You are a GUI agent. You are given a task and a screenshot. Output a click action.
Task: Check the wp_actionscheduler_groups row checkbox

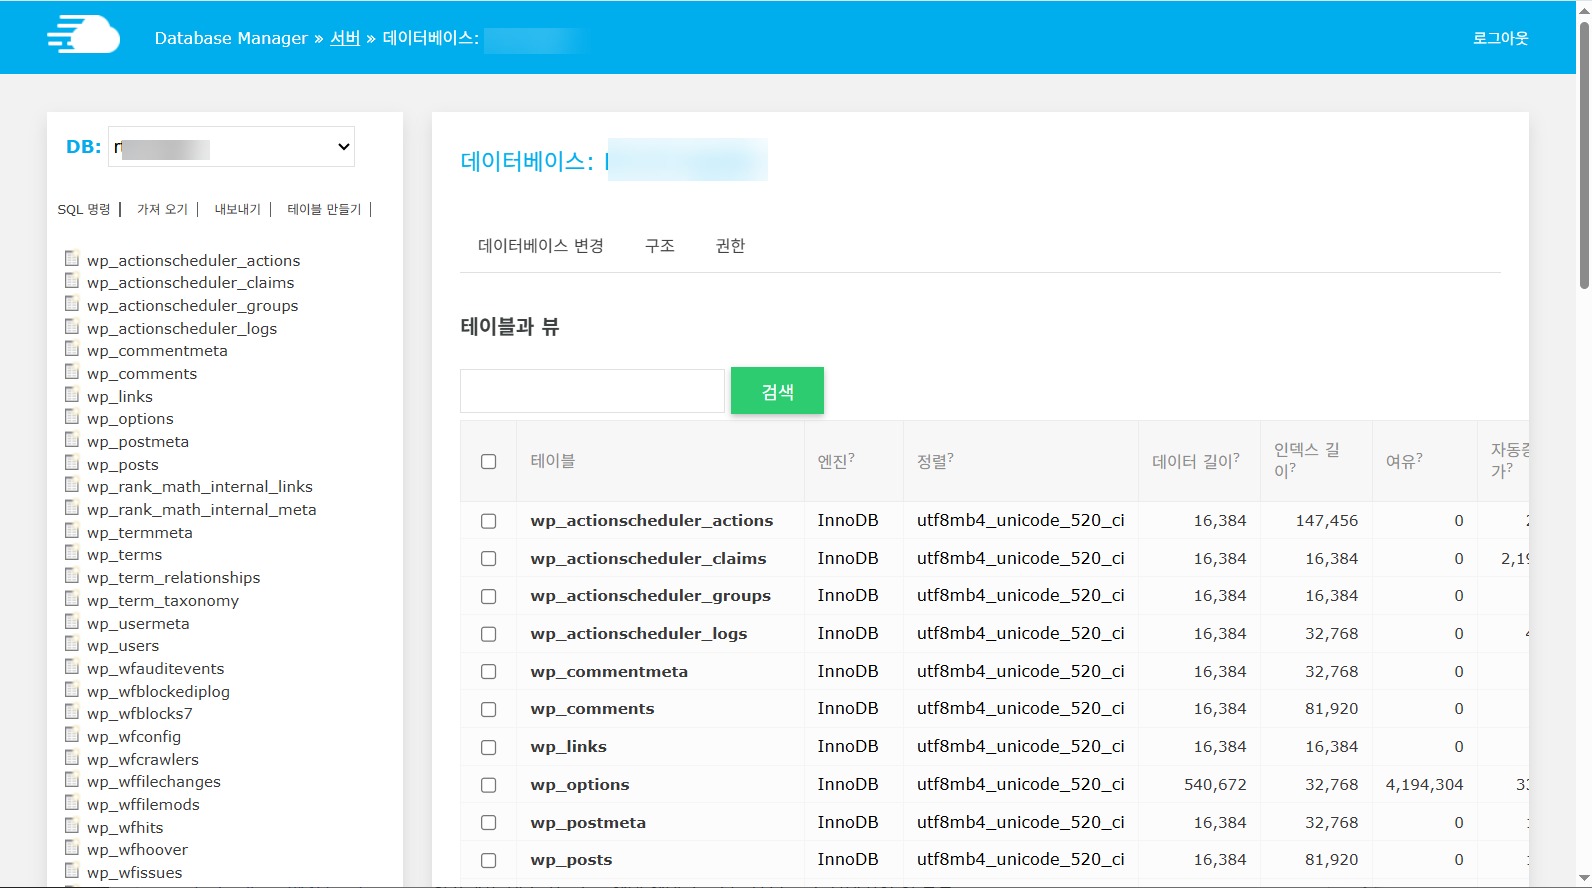488,597
